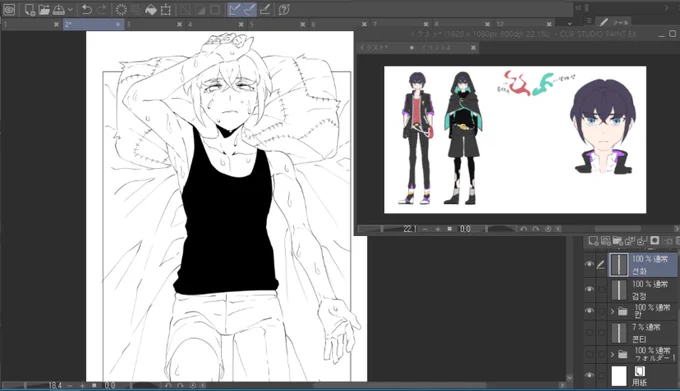Show the フォルダー1 folder layer
Image resolution: width=680 pixels, height=391 pixels.
pyautogui.click(x=589, y=354)
